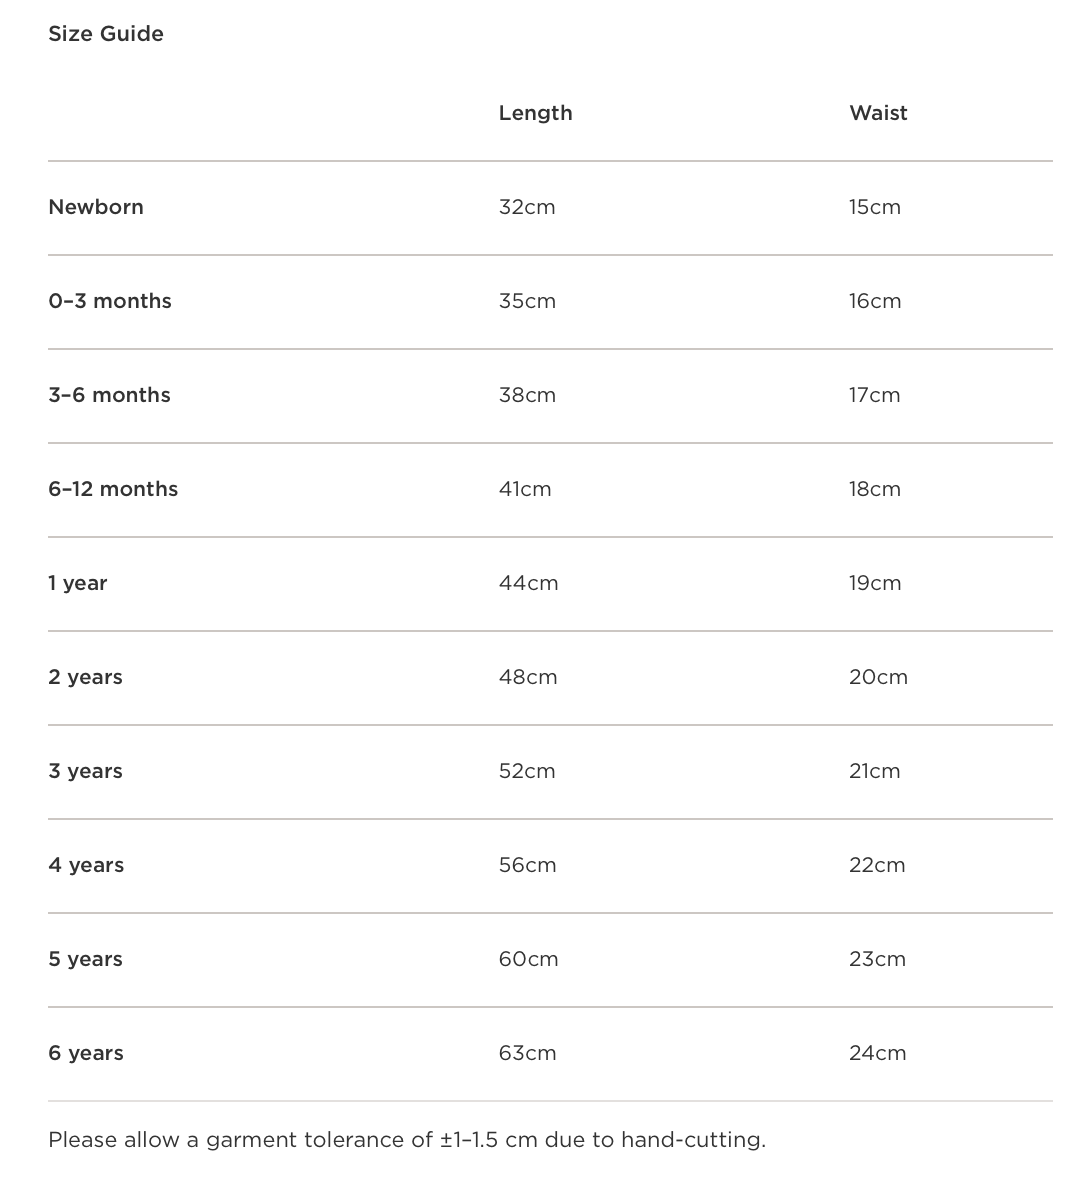
Task: Click the 24cm waist for 6 years
Action: pos(877,1053)
